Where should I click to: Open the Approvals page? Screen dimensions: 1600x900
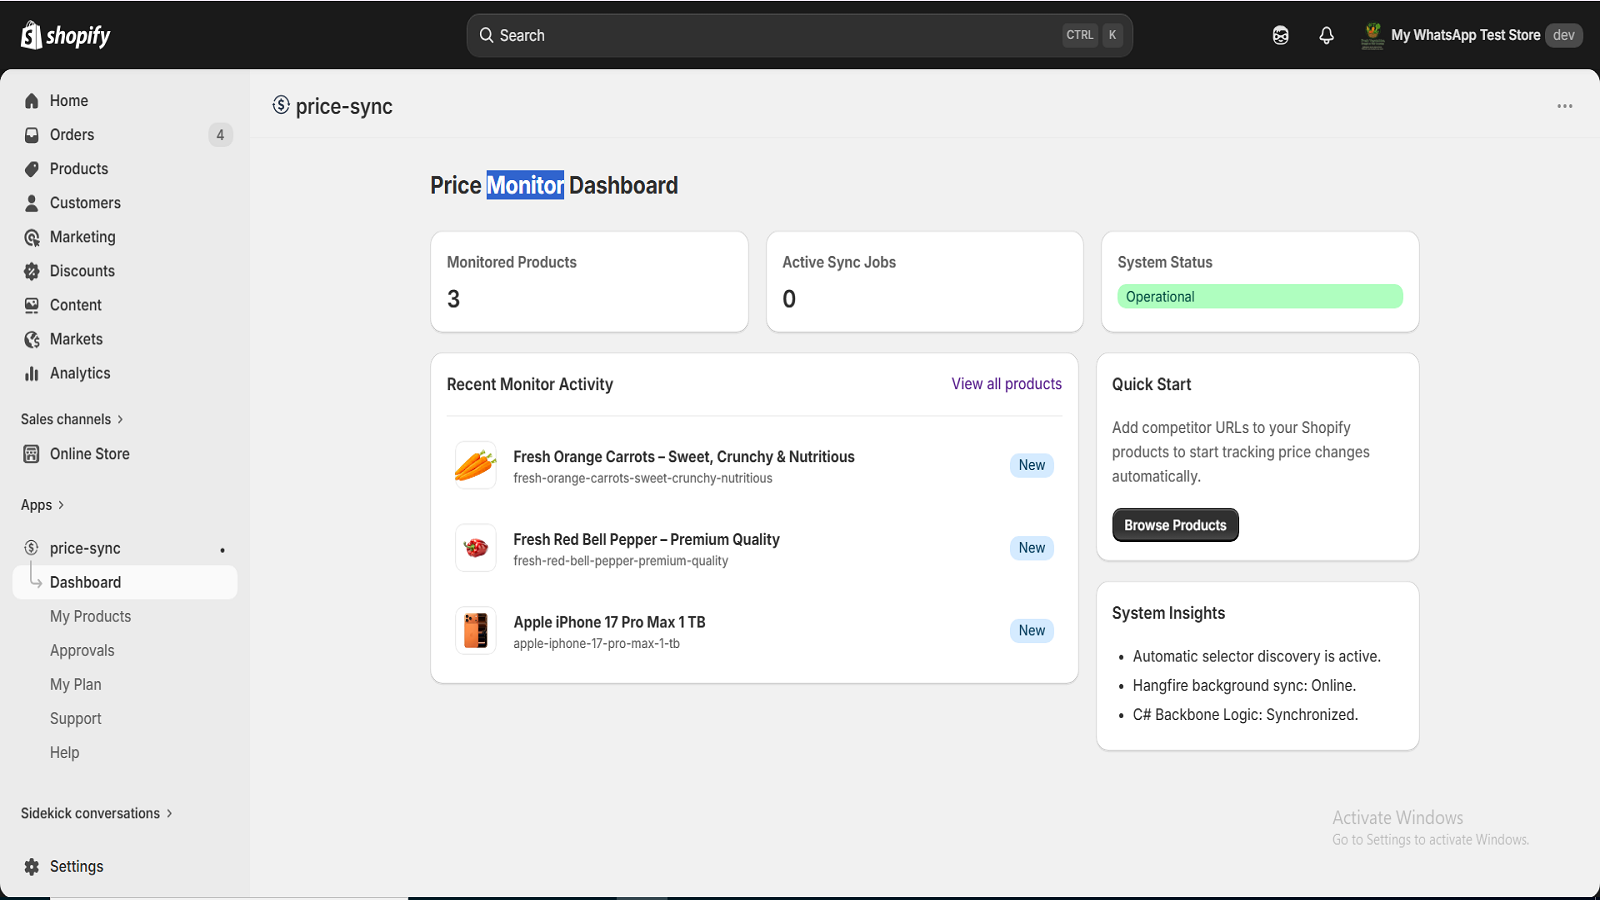coord(82,650)
